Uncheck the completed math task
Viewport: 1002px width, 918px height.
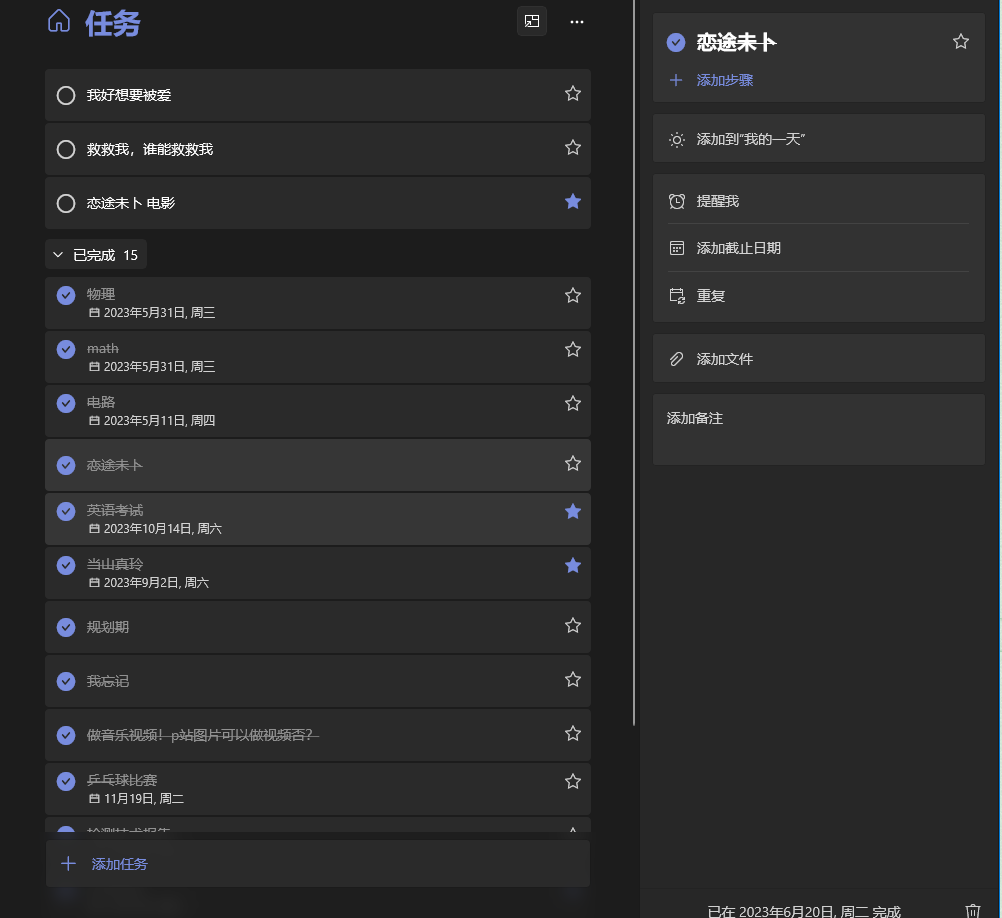[66, 350]
